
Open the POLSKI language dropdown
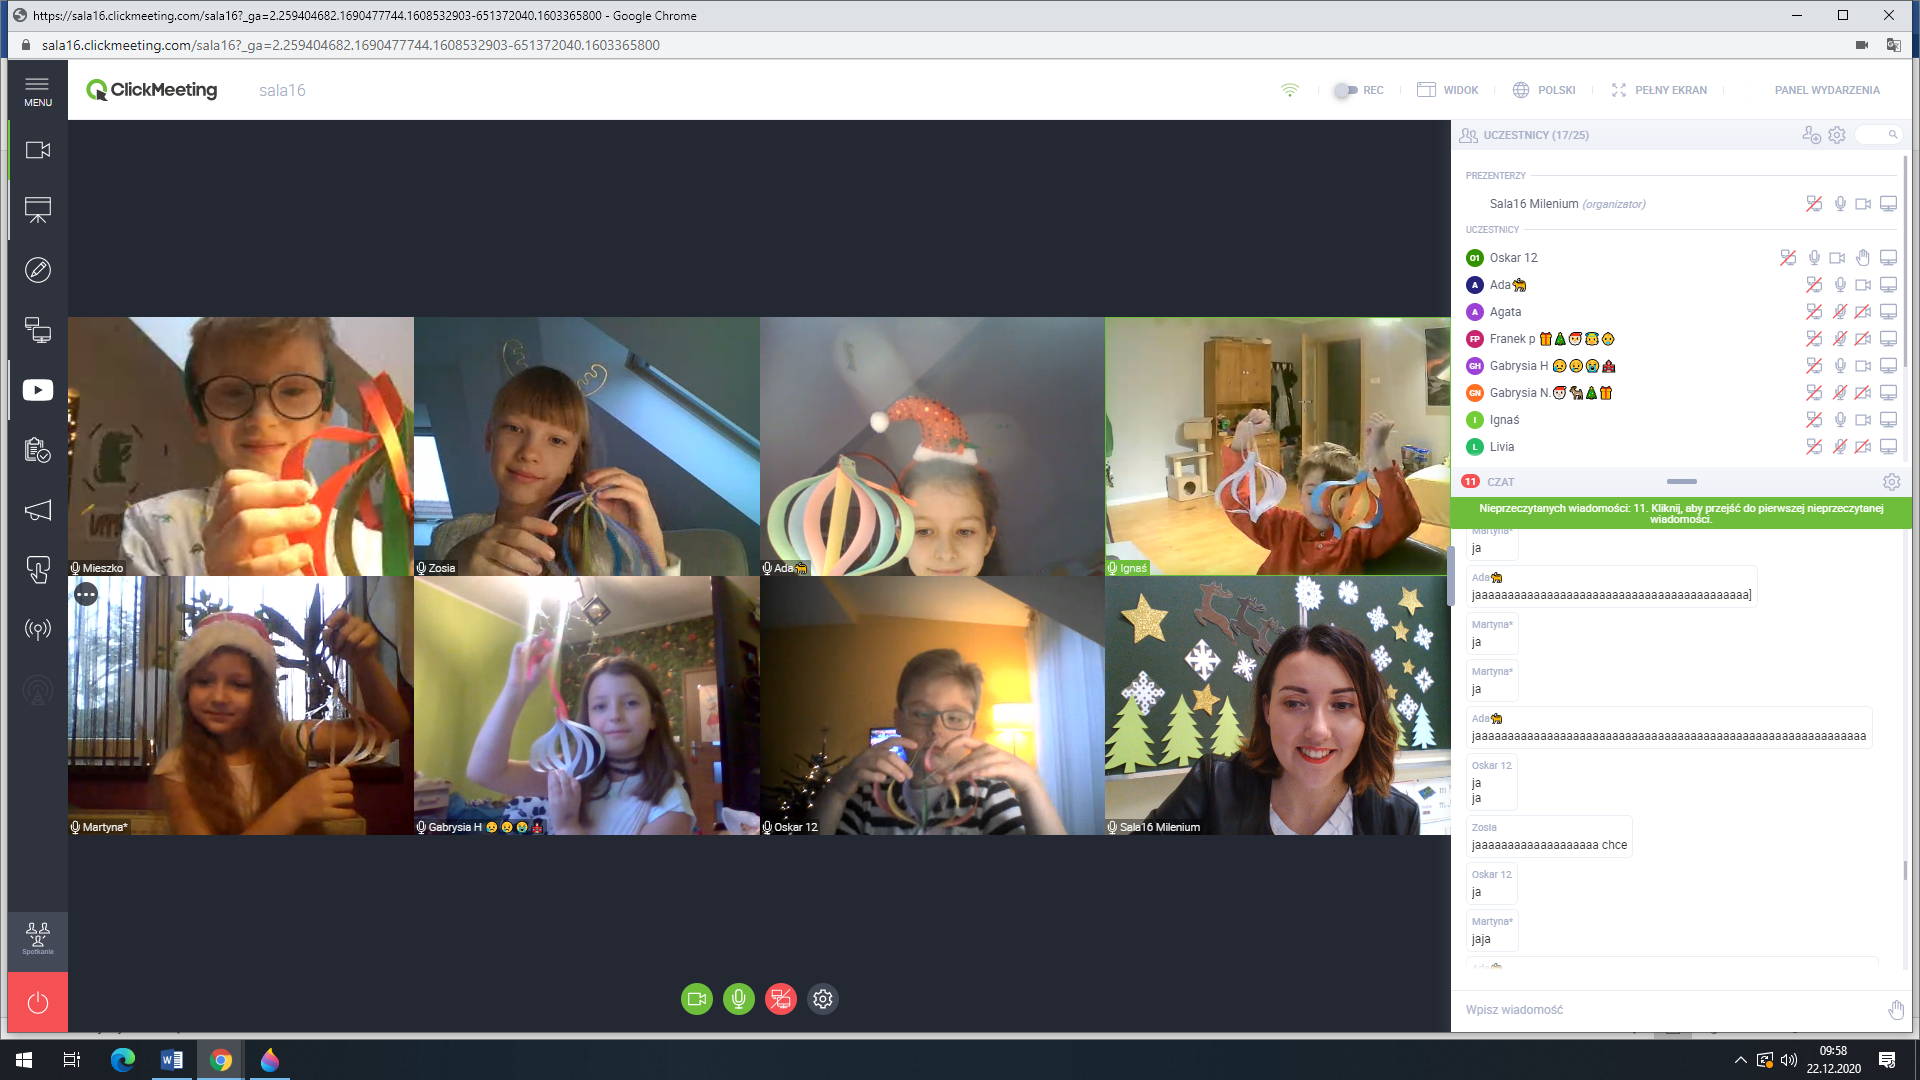tap(1544, 90)
